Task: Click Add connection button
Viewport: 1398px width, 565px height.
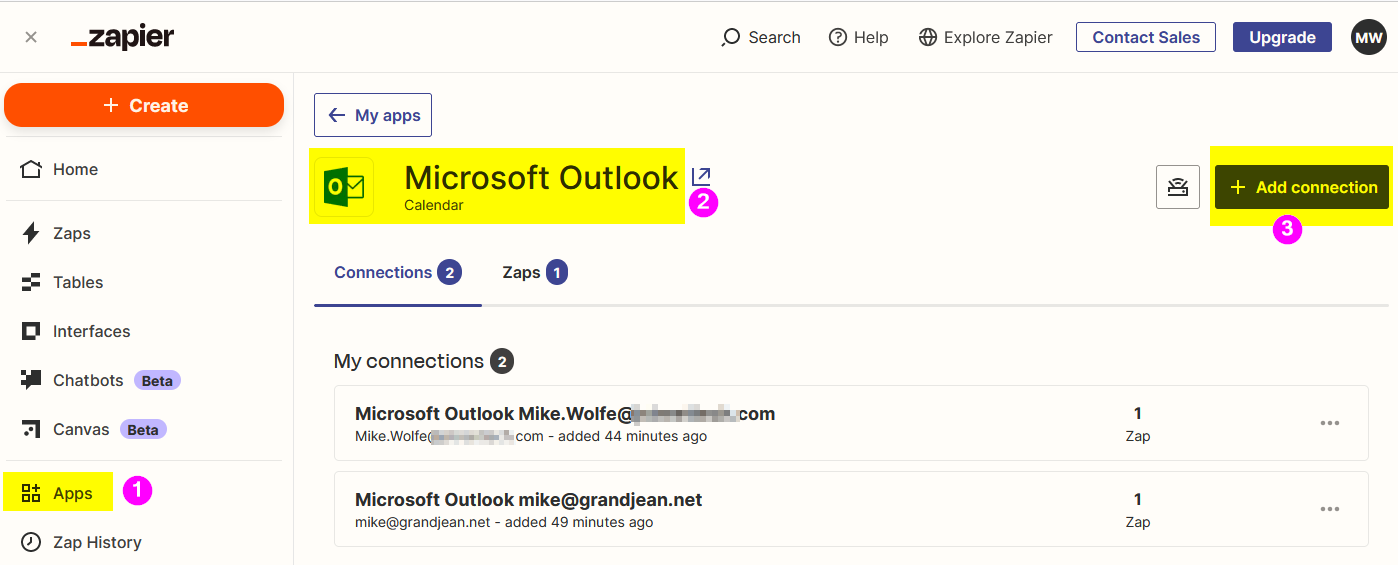Action: pos(1302,187)
